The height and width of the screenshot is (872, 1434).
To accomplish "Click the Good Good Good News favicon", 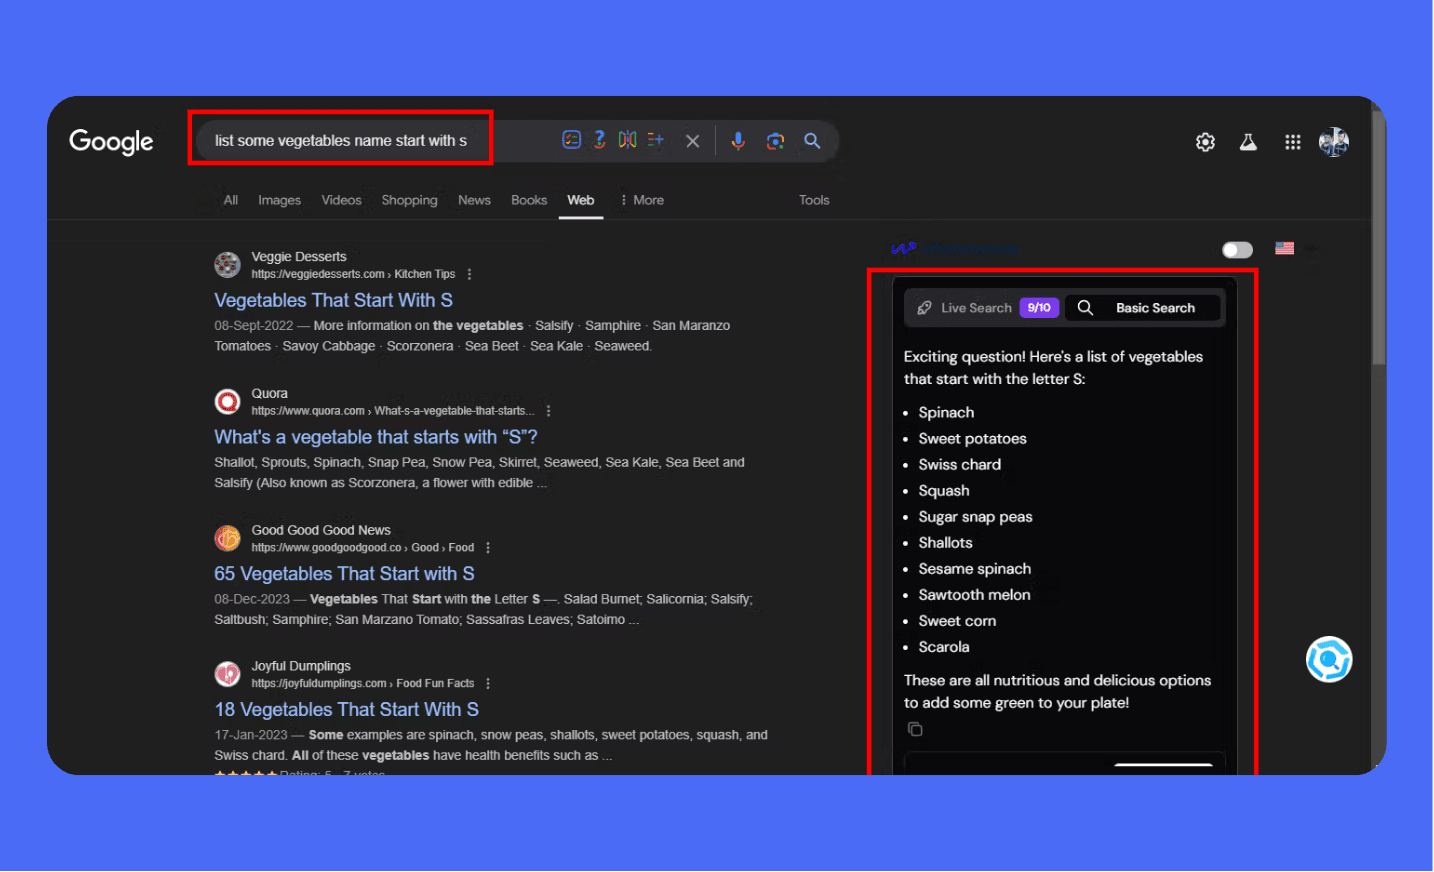I will (227, 538).
